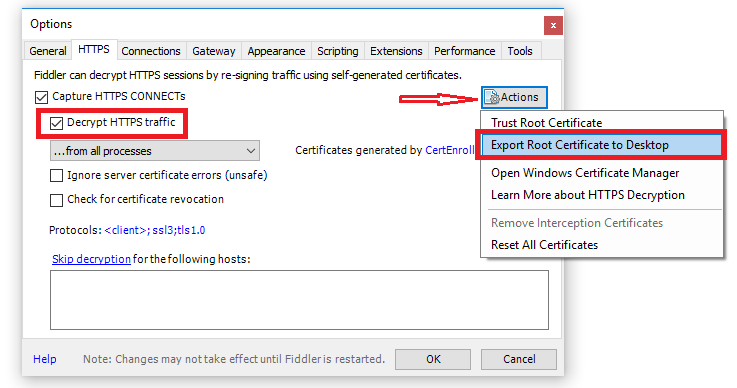
Task: Click the Skip decryption link
Action: [91, 259]
